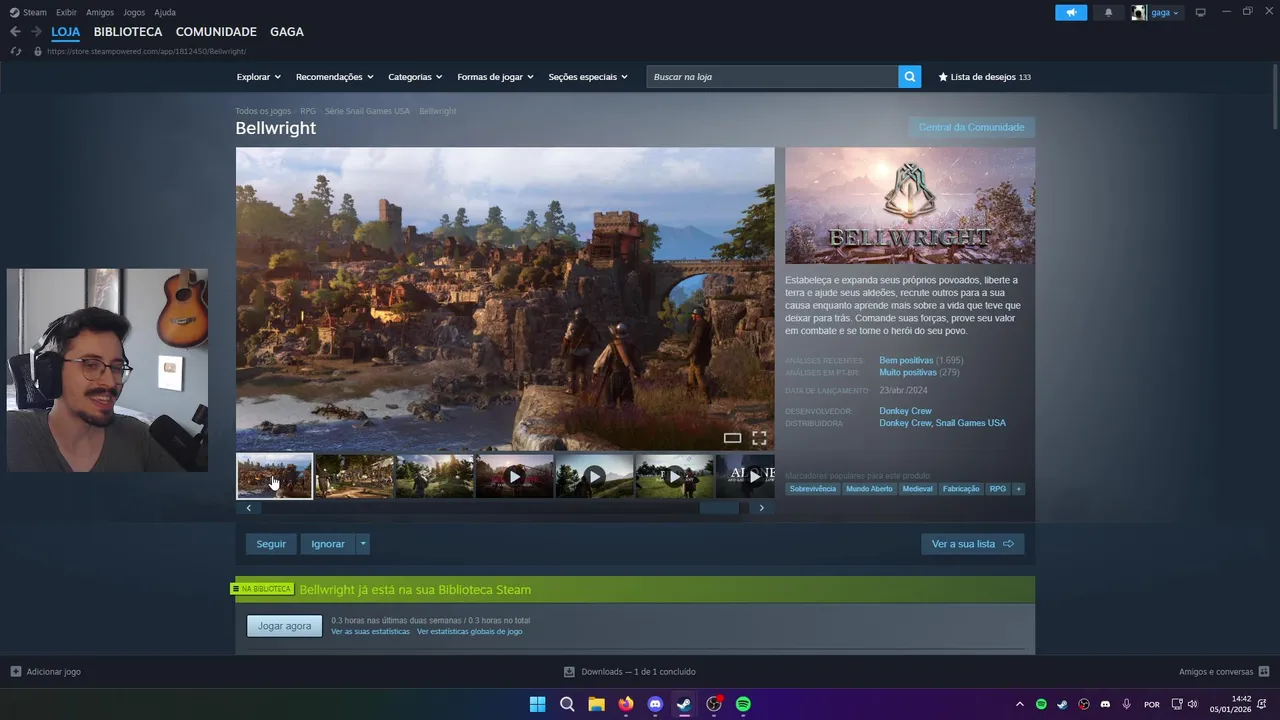The image size is (1280, 720).
Task: Switch to the GAGA profile tab
Action: (287, 32)
